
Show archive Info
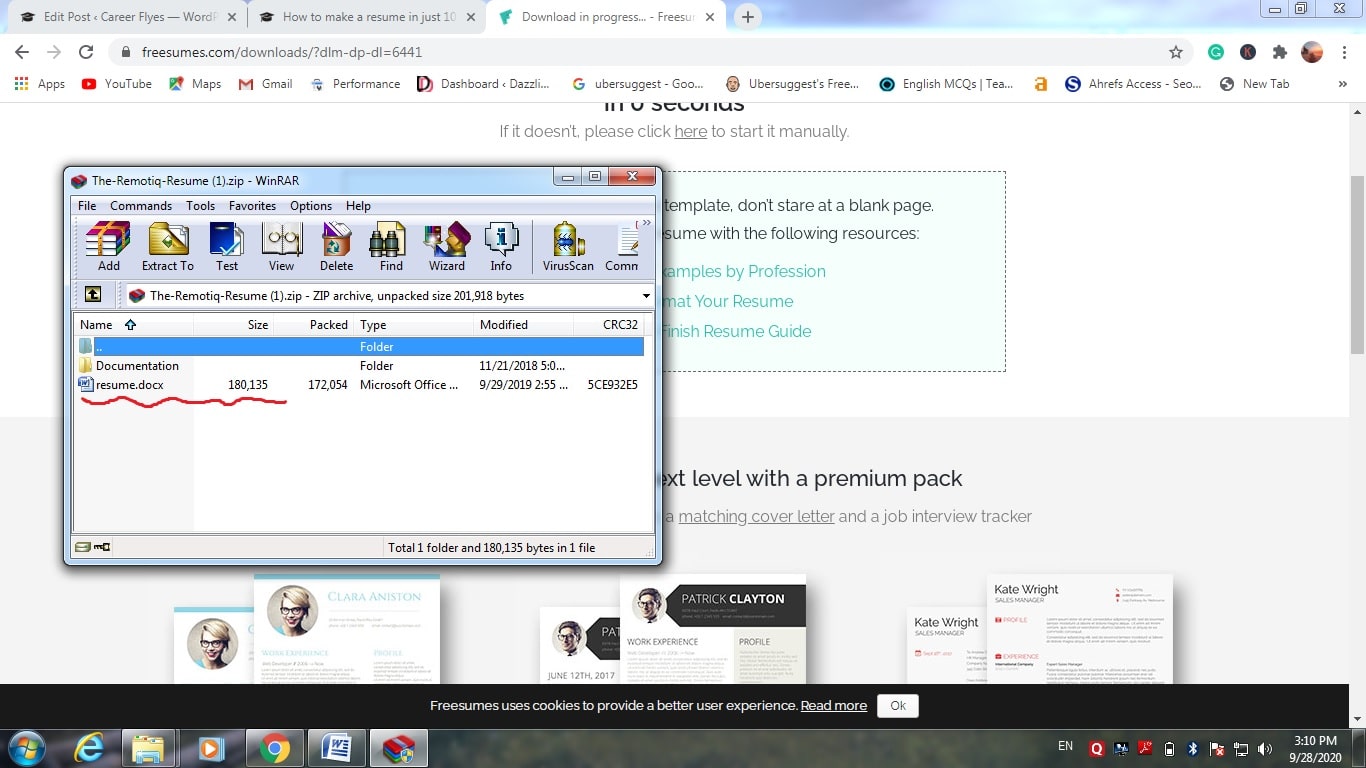[501, 246]
